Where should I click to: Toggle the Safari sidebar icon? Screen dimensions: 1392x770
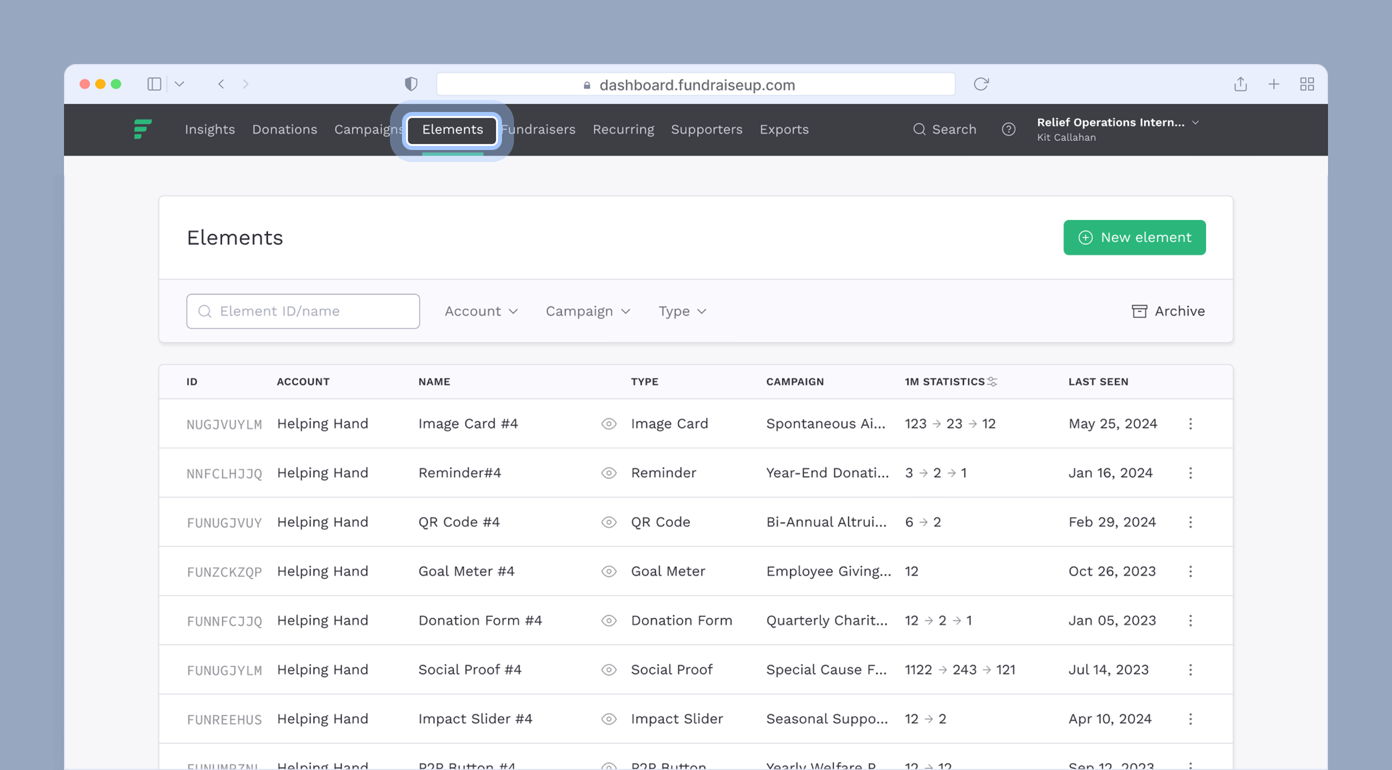point(154,84)
